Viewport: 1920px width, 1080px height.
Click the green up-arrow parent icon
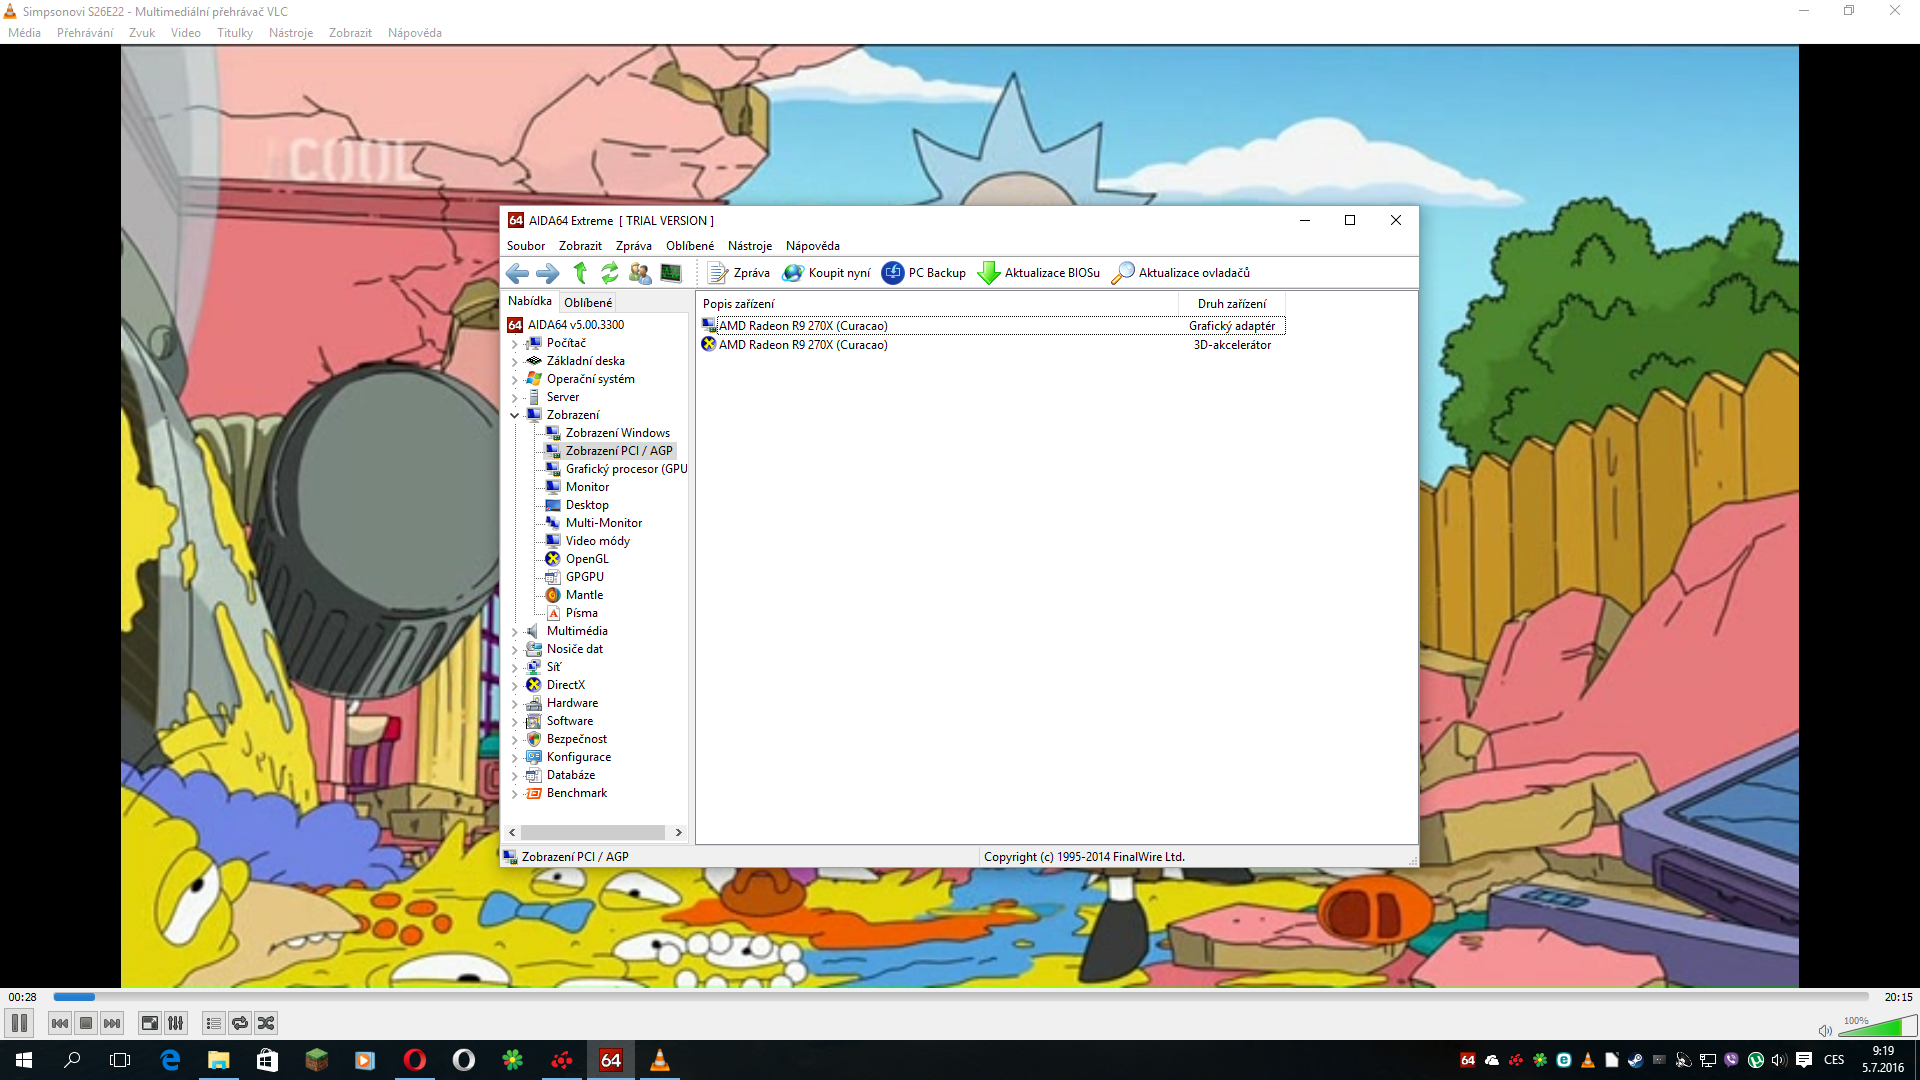[x=580, y=273]
